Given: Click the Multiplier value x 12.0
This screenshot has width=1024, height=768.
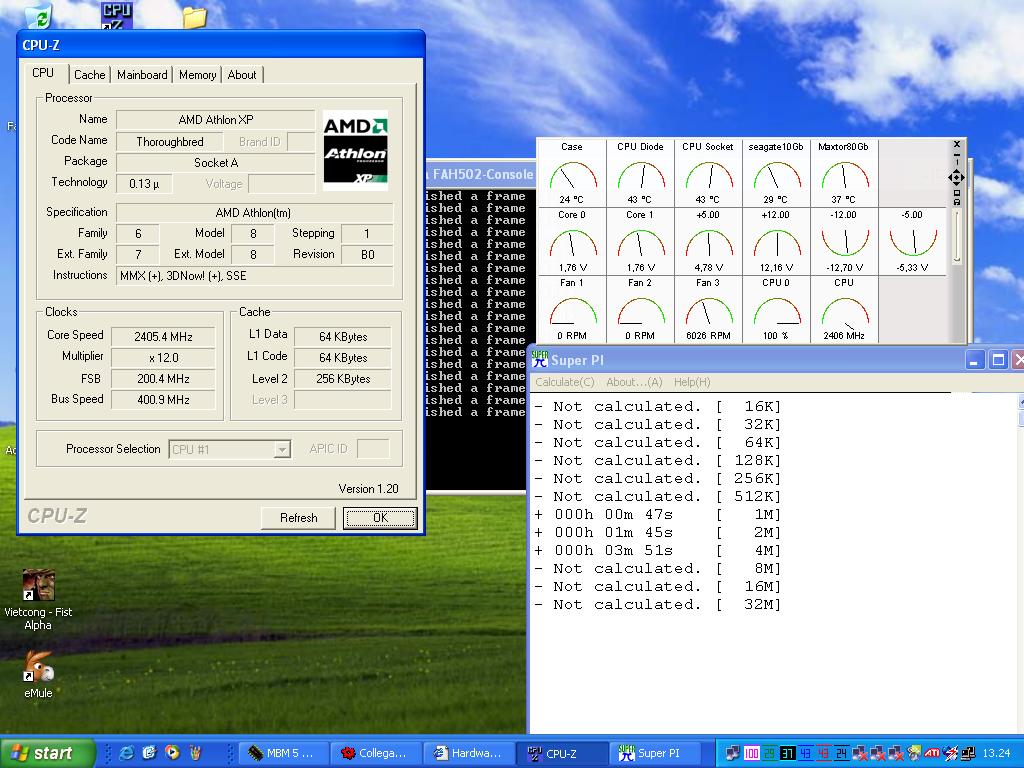Looking at the screenshot, I should point(163,358).
